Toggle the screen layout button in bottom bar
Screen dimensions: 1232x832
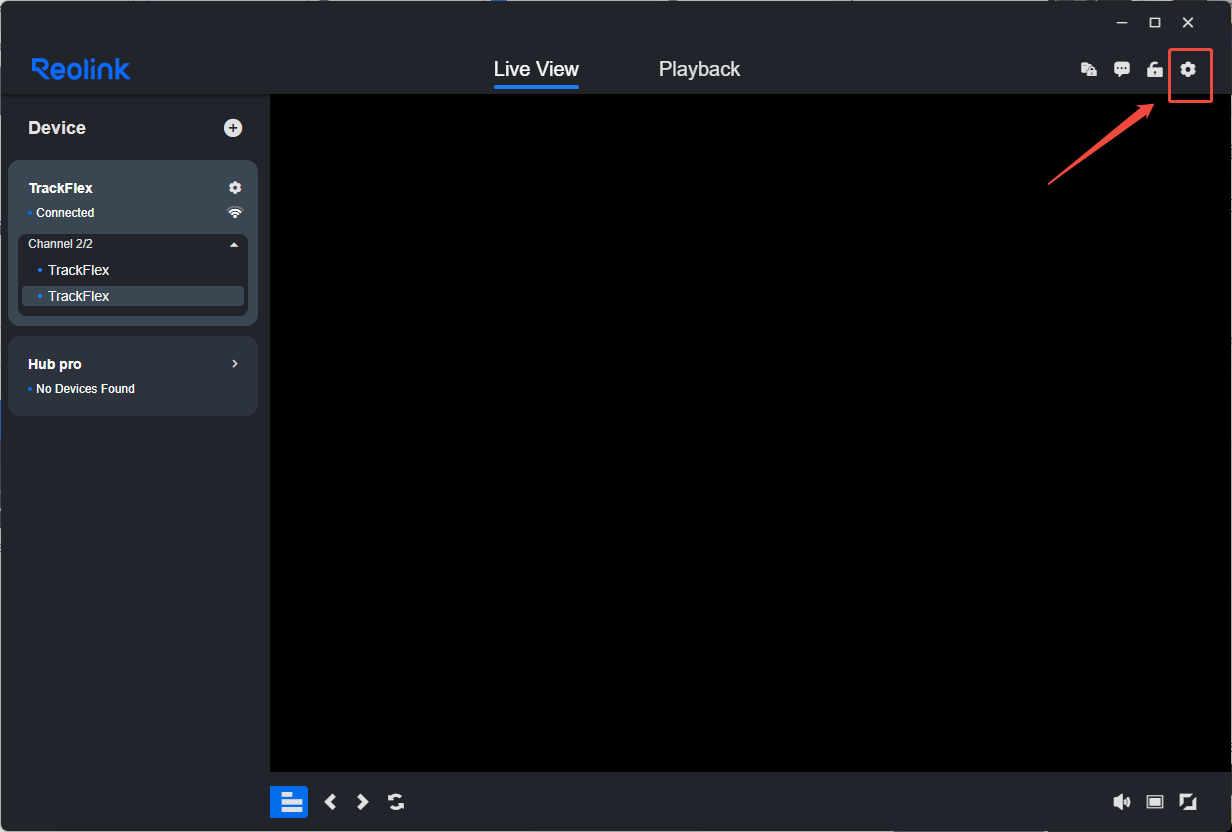(x=289, y=802)
